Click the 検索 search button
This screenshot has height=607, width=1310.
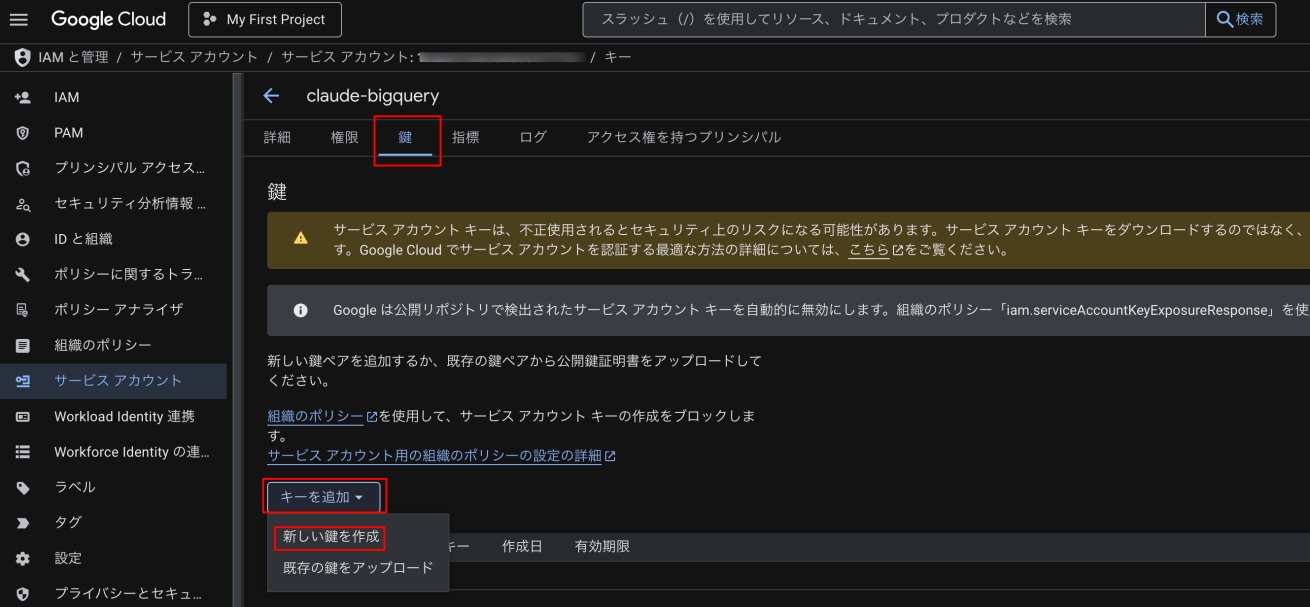coord(1241,19)
